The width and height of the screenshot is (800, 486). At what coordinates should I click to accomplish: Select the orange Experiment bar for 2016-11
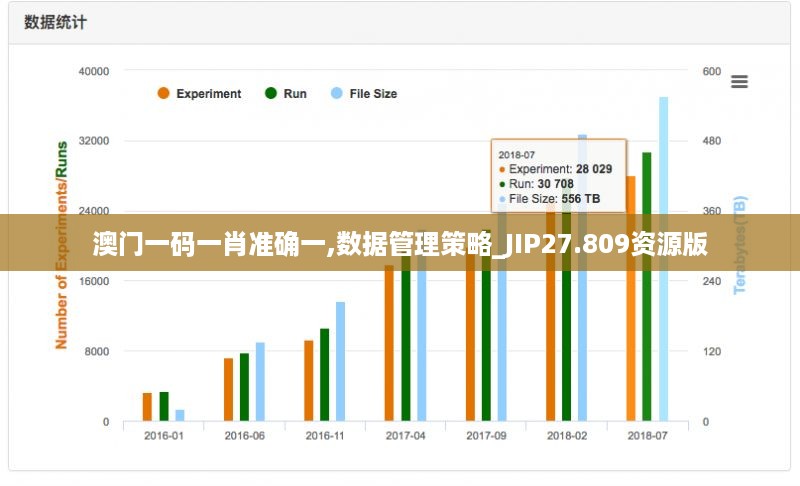coord(309,380)
